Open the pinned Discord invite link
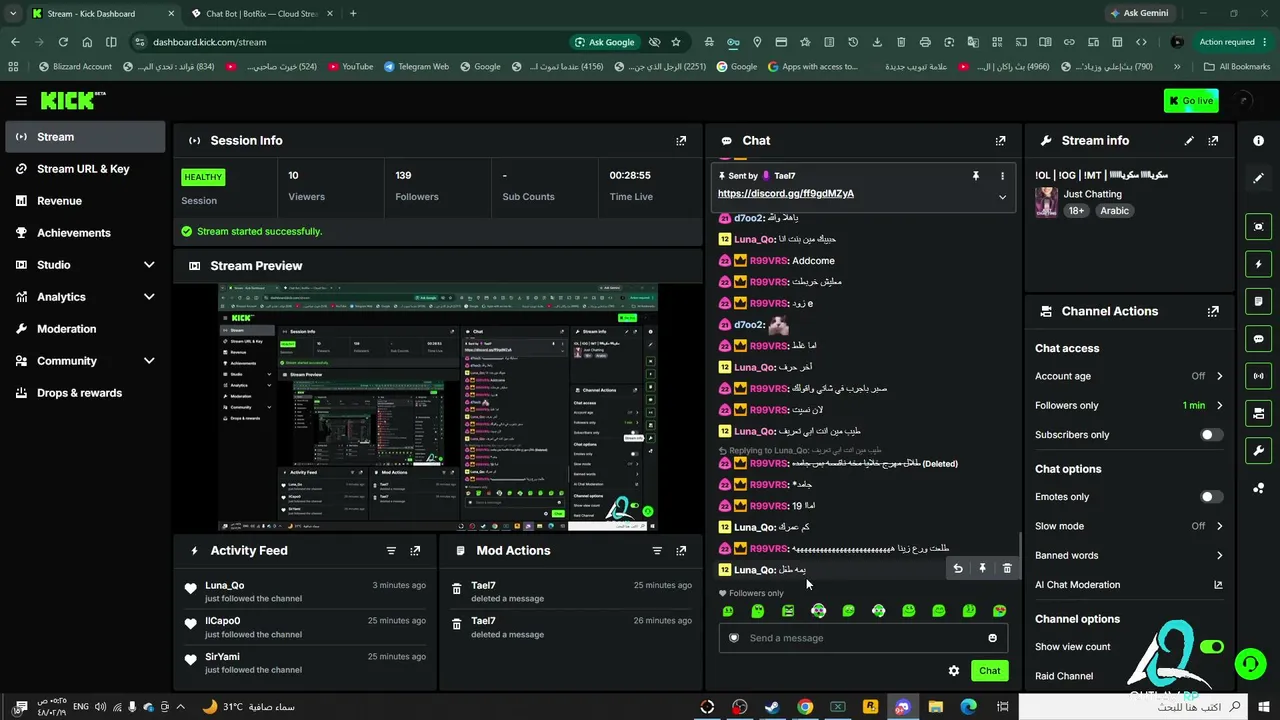This screenshot has height=720, width=1280. pos(786,194)
